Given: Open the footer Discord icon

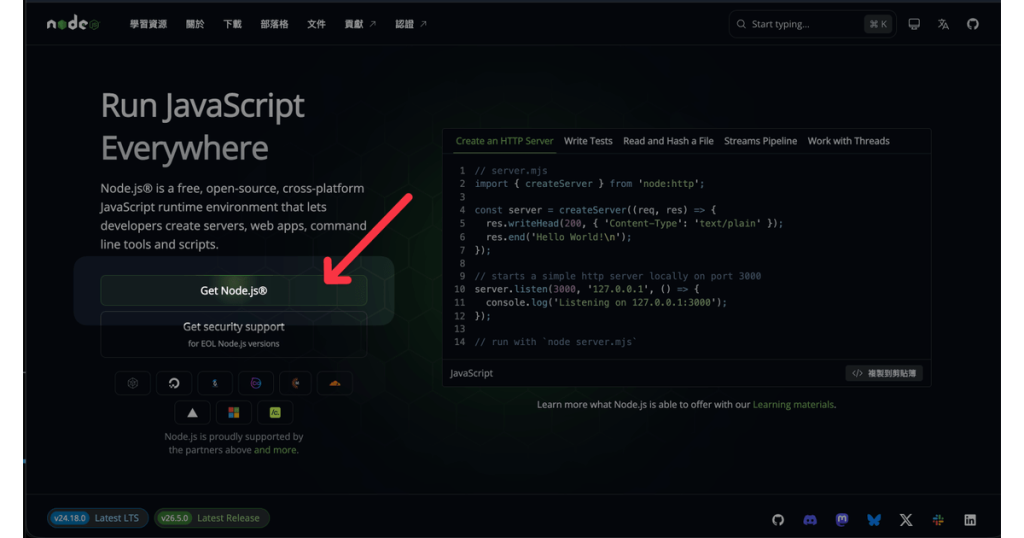Looking at the screenshot, I should 810,520.
